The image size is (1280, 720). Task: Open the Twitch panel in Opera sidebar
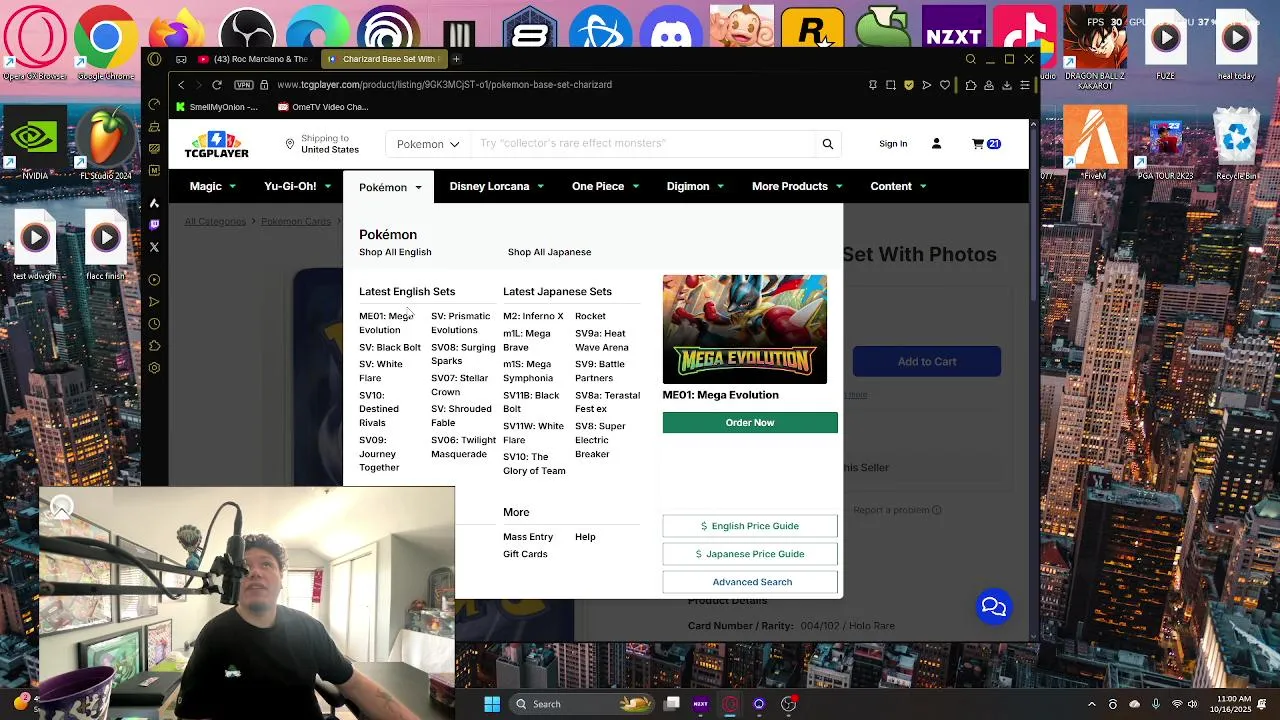[x=154, y=225]
